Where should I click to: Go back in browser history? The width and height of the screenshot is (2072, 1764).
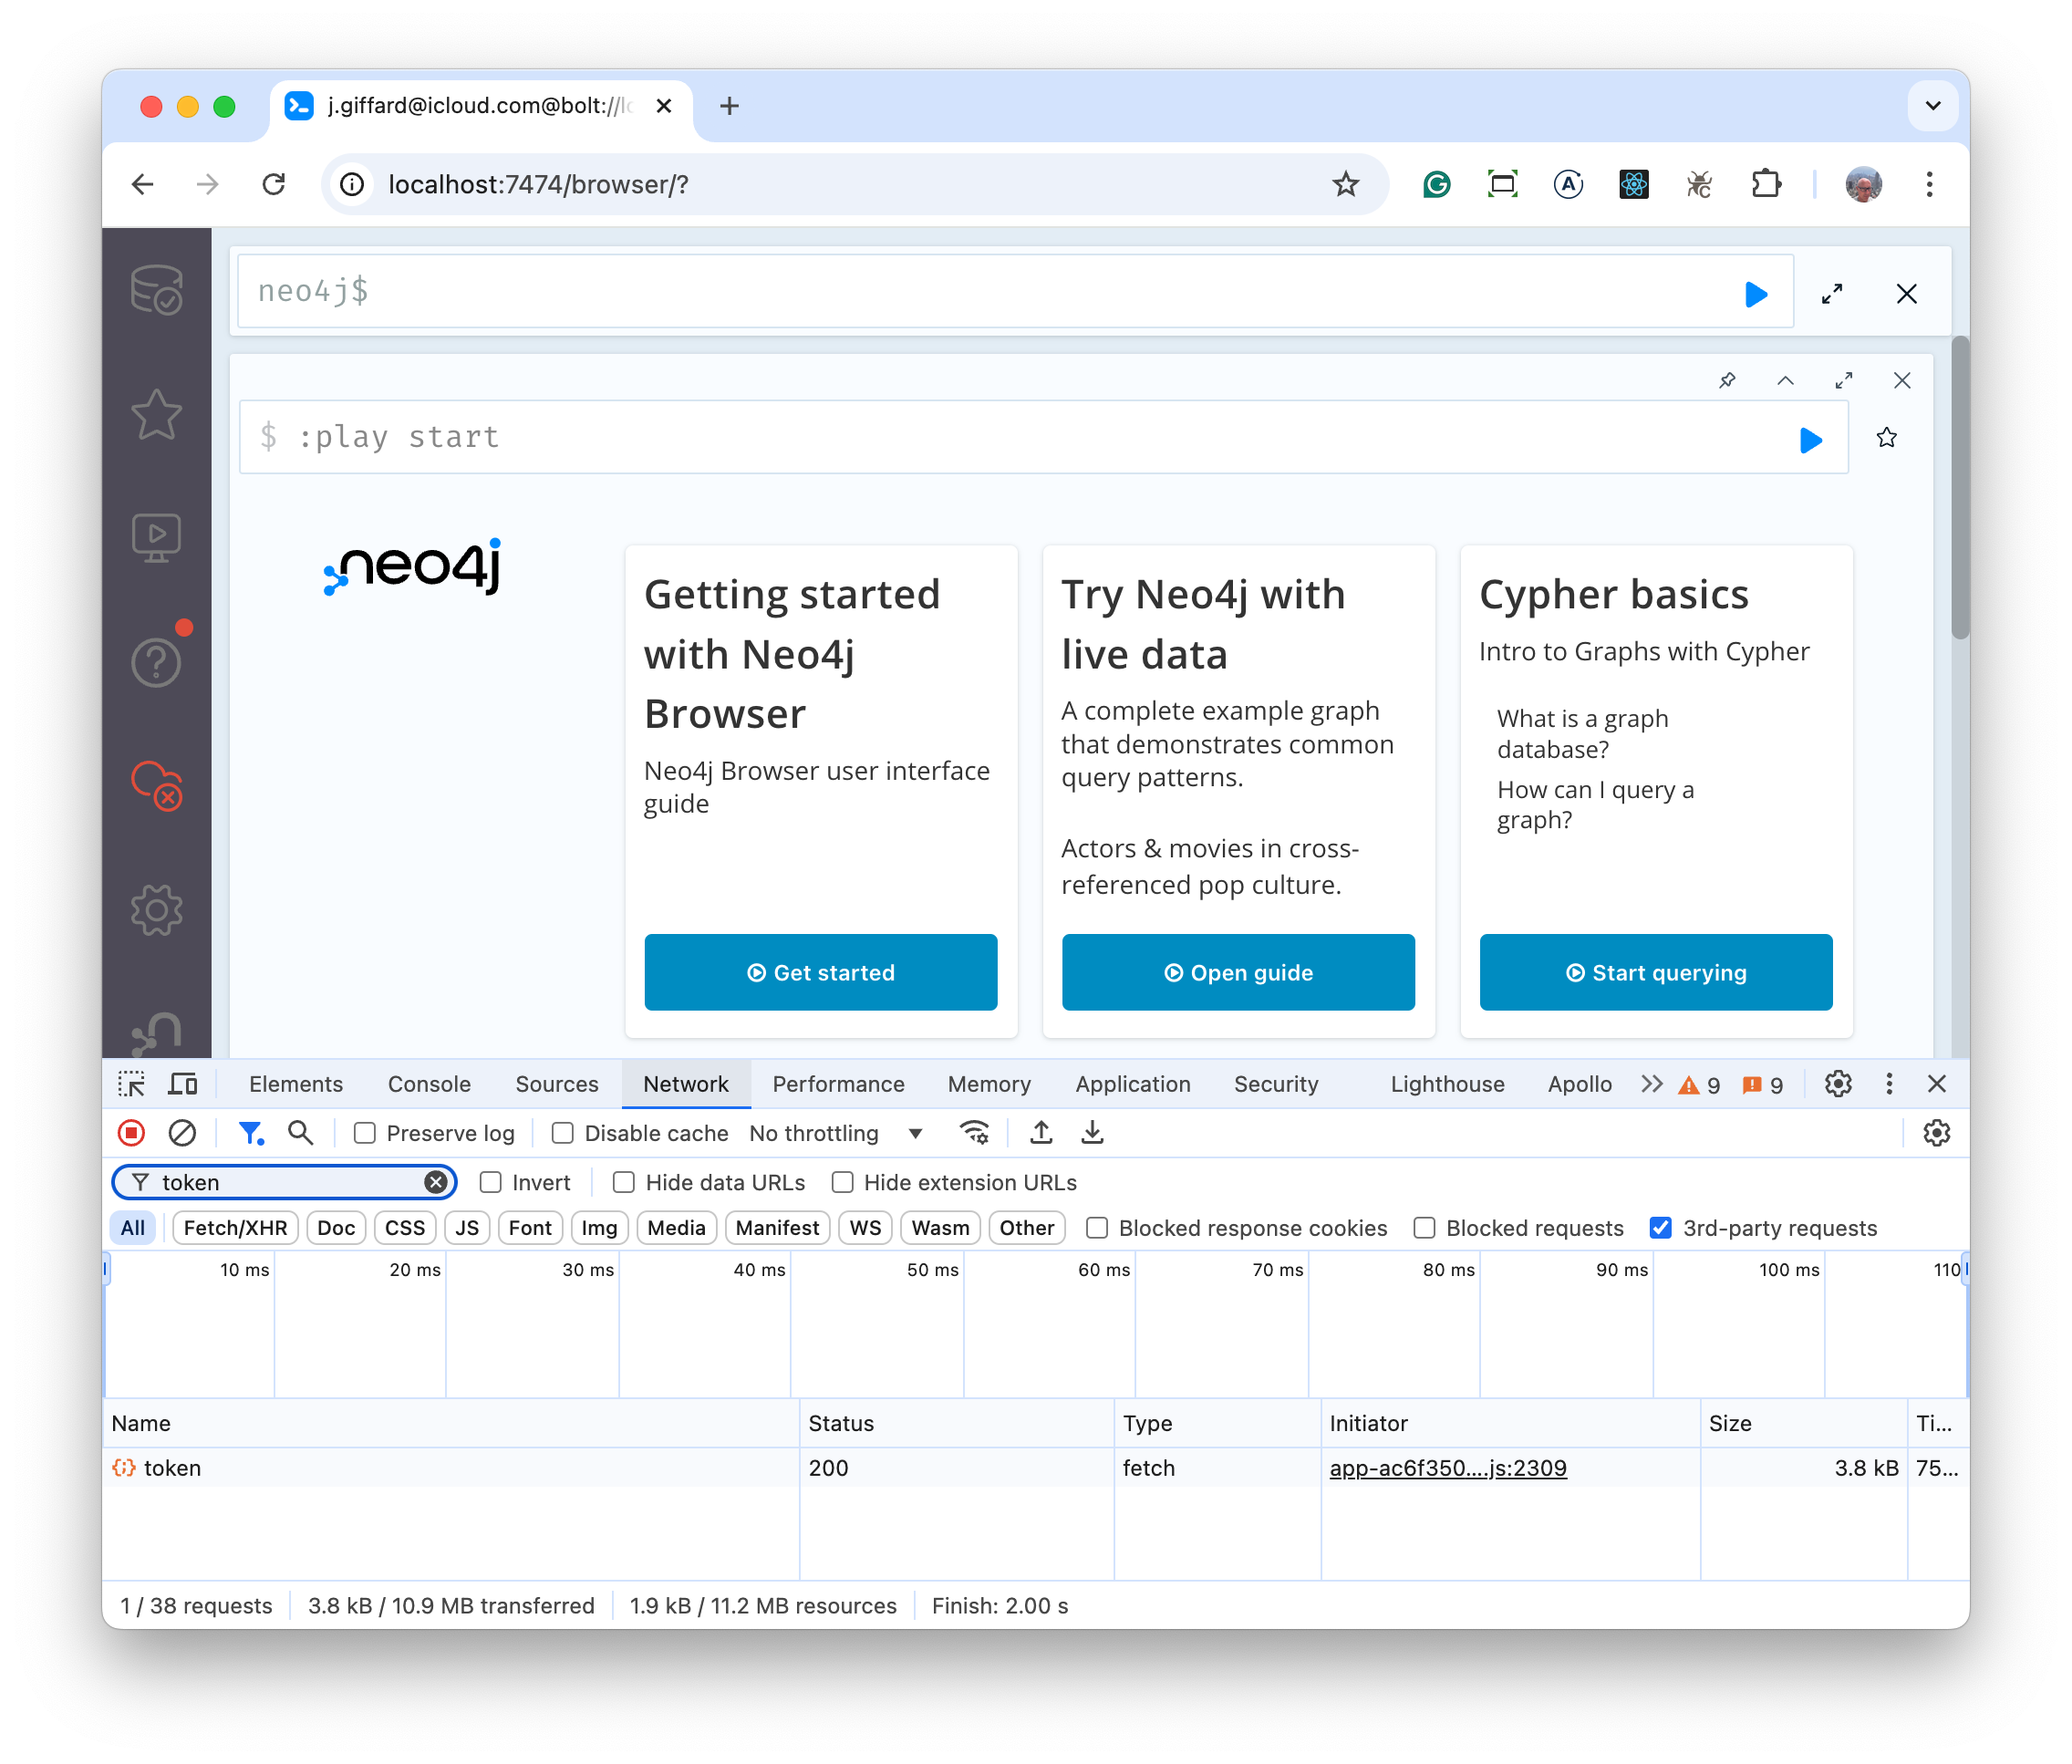pyautogui.click(x=143, y=185)
